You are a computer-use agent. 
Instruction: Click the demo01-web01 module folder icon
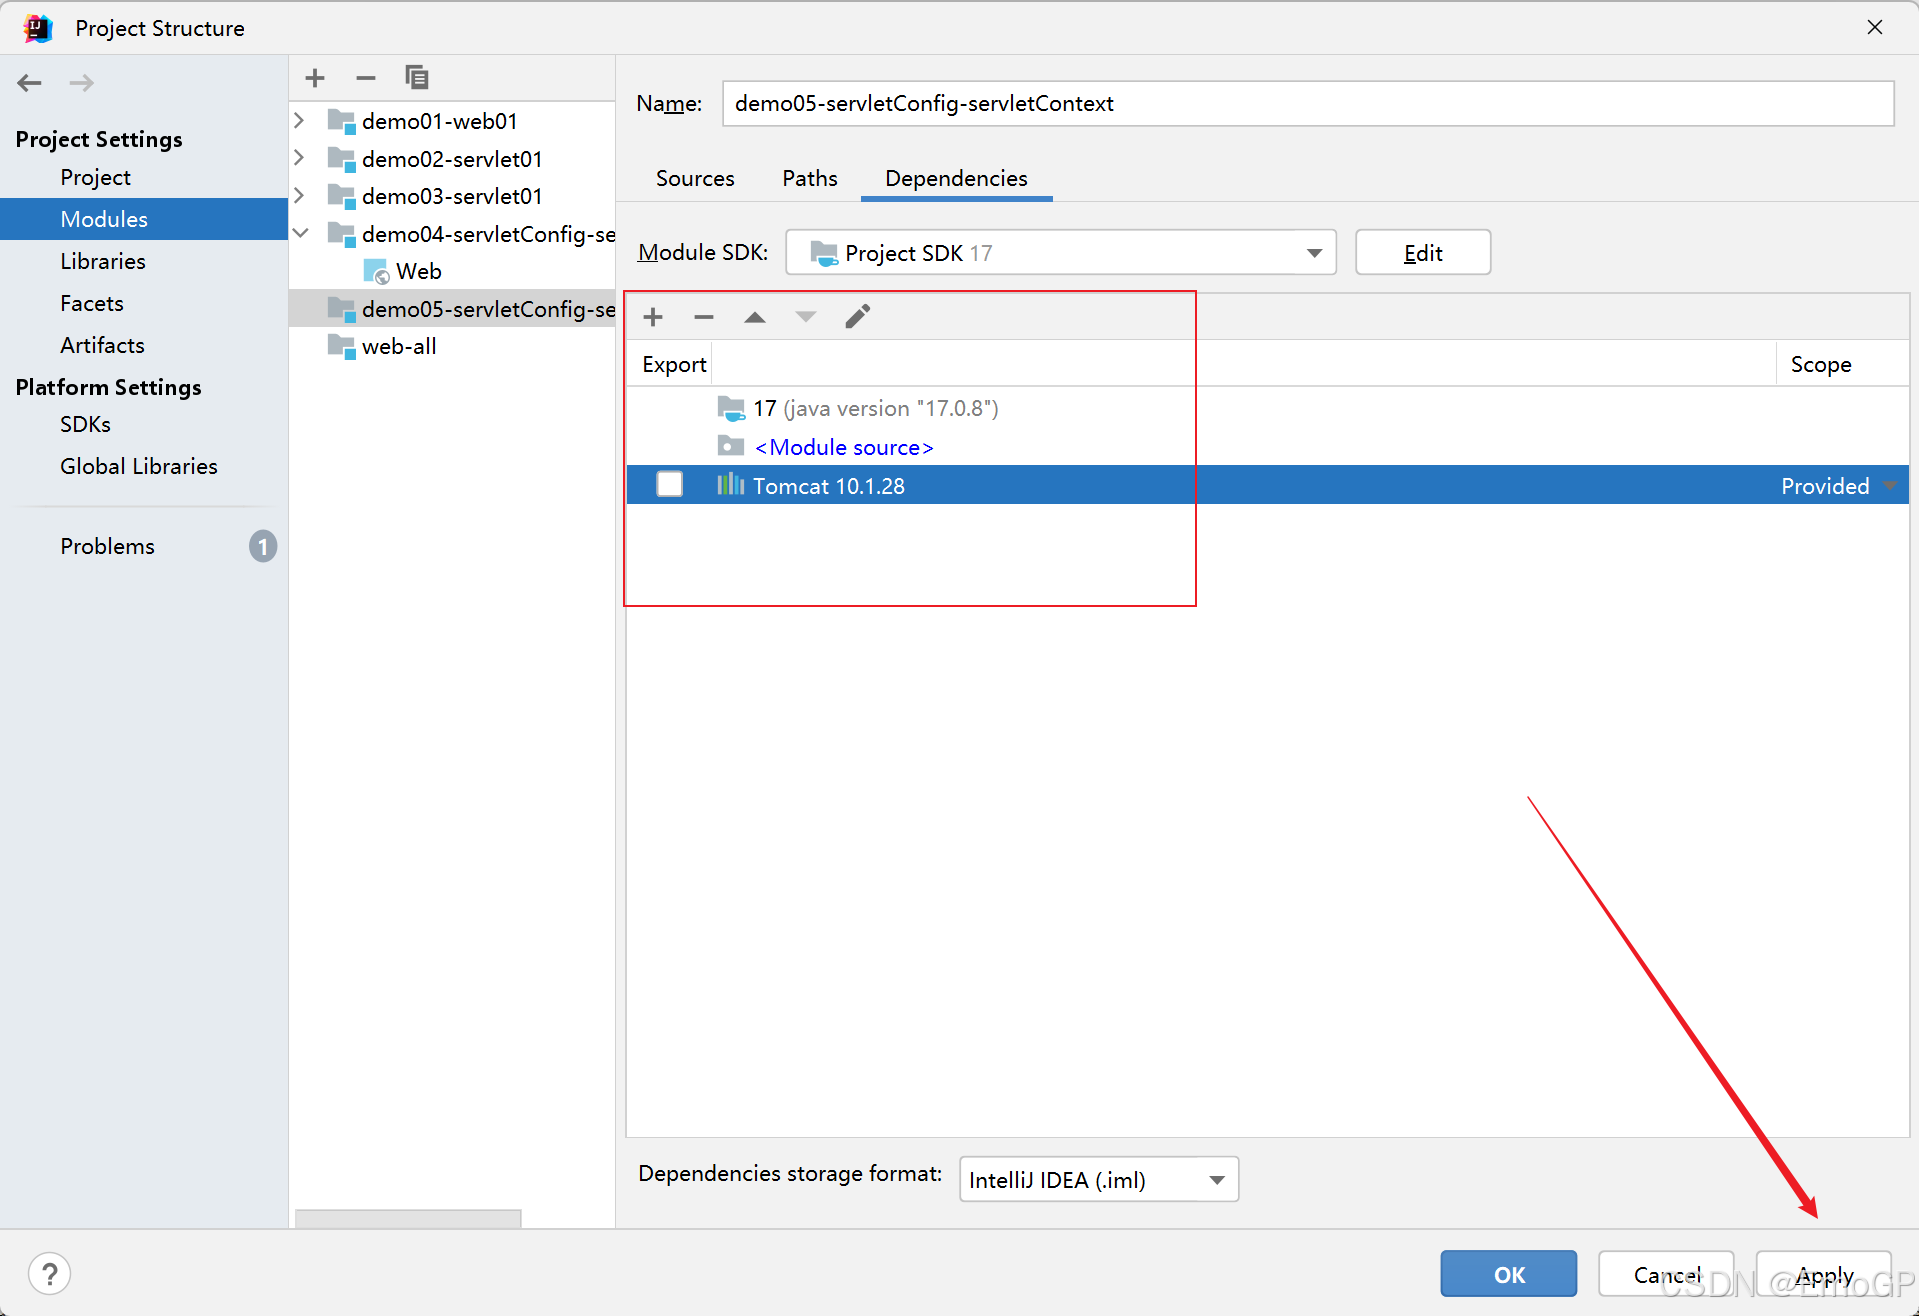click(341, 122)
